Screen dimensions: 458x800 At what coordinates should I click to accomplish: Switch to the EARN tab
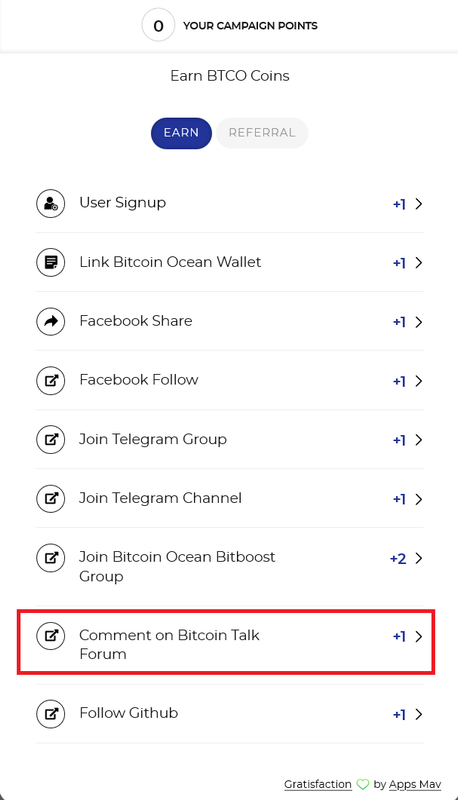pos(181,133)
